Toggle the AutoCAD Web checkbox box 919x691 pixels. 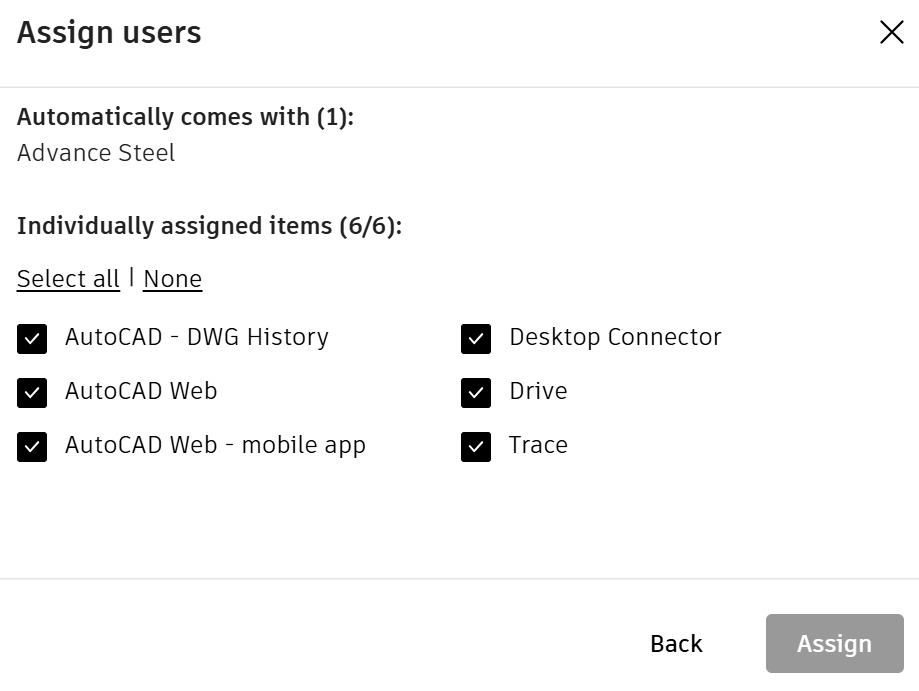click(x=32, y=393)
